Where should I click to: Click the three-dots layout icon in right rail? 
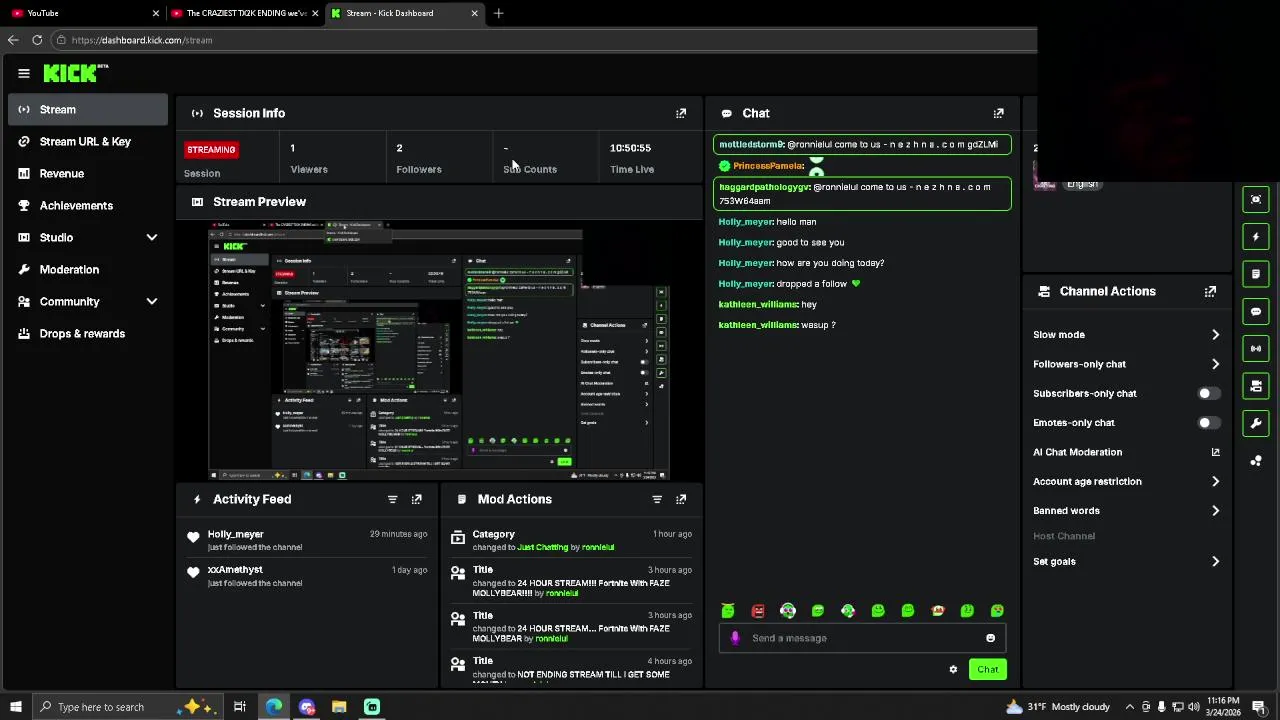pyautogui.click(x=1256, y=460)
